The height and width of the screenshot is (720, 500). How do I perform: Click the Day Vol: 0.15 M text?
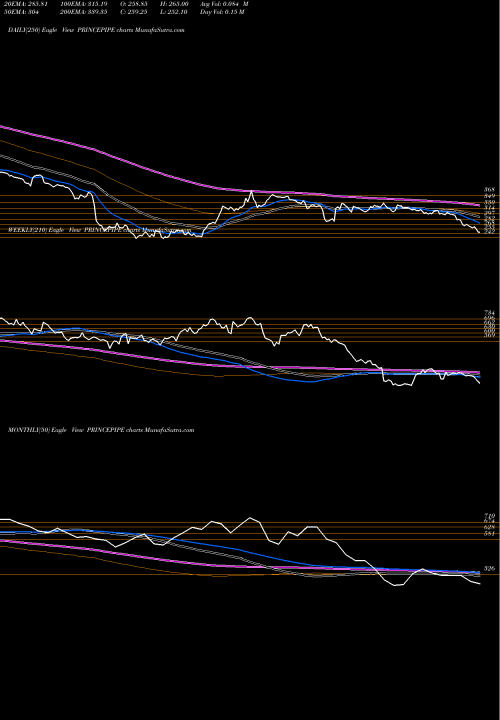coord(222,12)
